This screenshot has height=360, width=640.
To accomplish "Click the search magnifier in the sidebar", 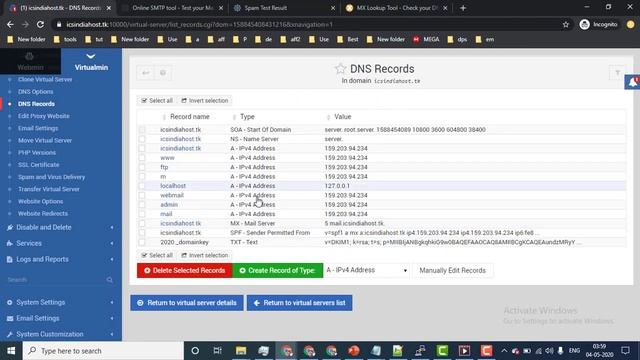I will [x=109, y=280].
